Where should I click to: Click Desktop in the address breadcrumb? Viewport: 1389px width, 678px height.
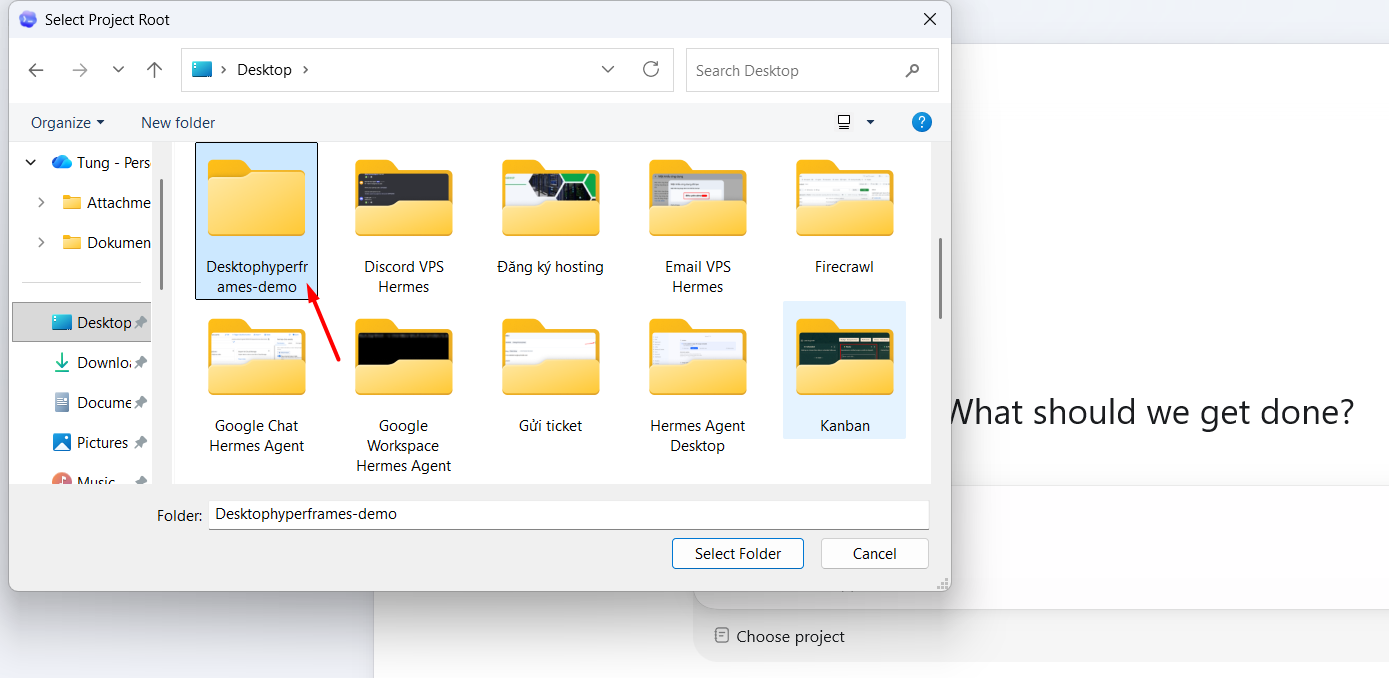pos(264,70)
